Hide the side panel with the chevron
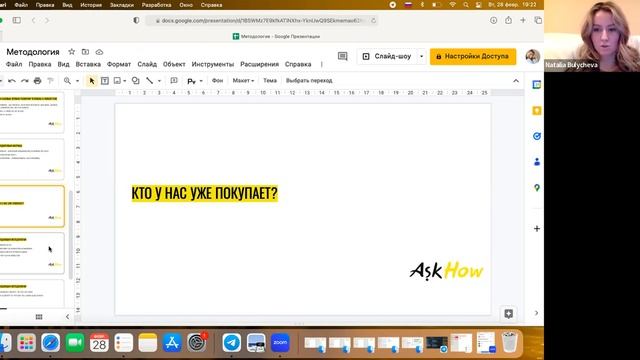 536,313
